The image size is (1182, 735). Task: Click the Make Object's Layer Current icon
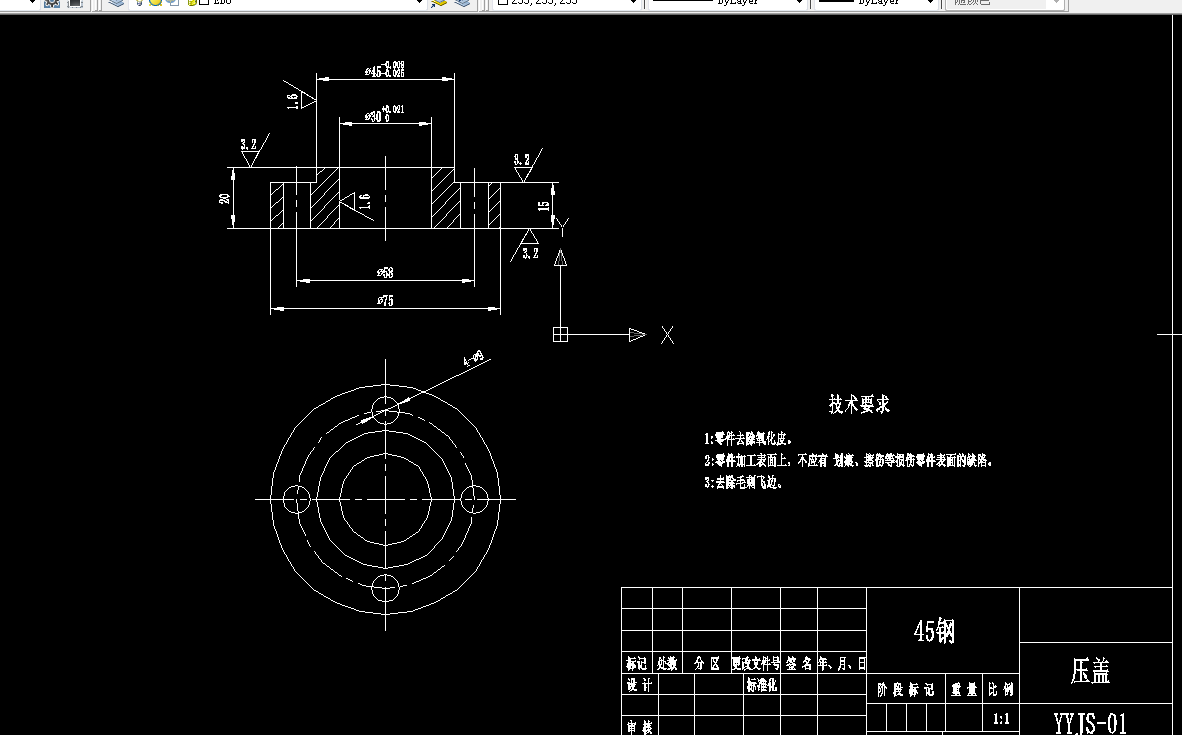click(x=438, y=3)
